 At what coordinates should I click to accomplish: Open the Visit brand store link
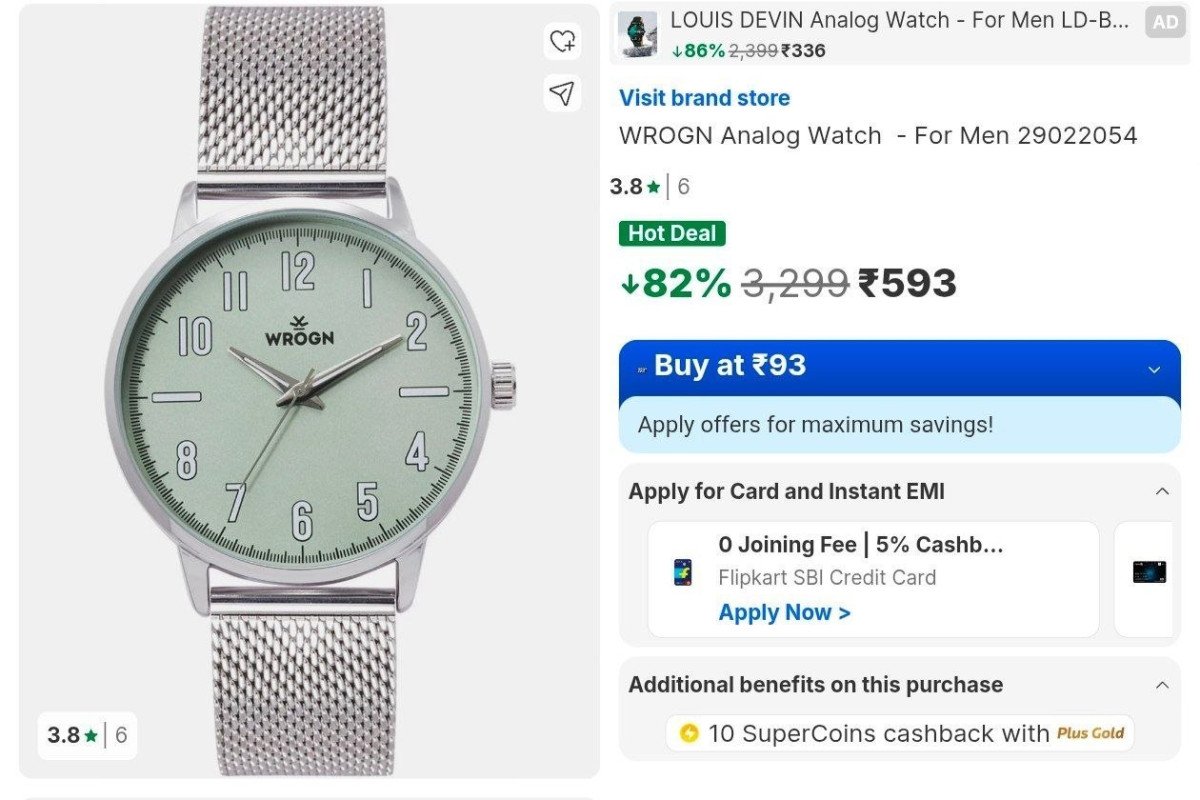[x=703, y=97]
